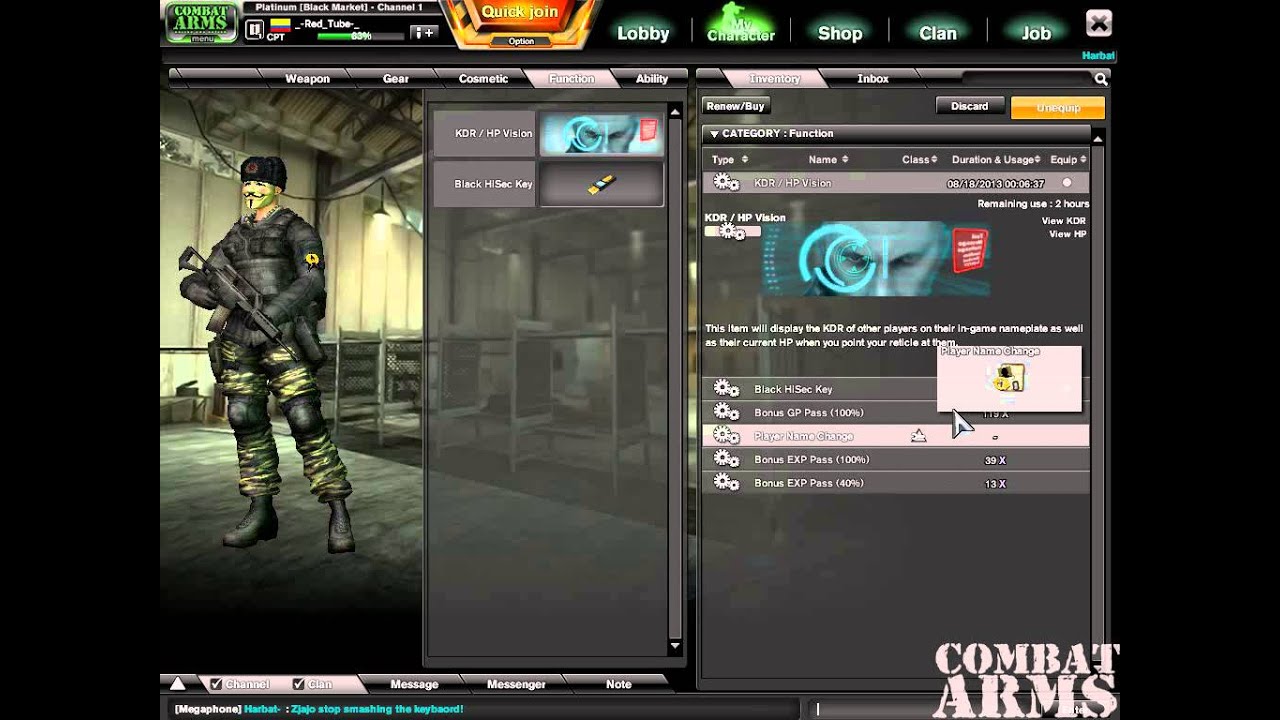Sort inventory by Name column arrows
Screen dimensions: 1280x720
845,159
